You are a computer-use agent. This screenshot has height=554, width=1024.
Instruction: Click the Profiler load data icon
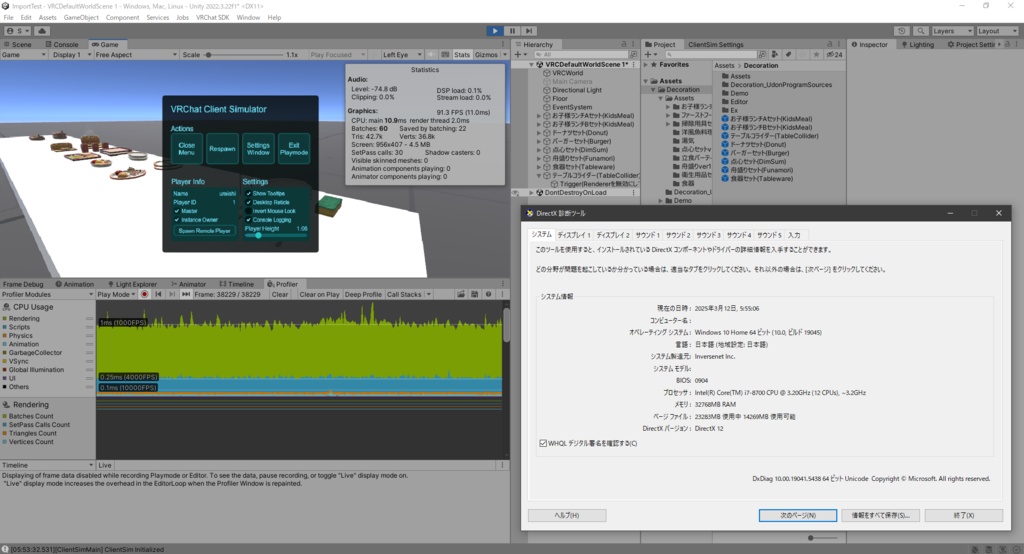tap(461, 295)
